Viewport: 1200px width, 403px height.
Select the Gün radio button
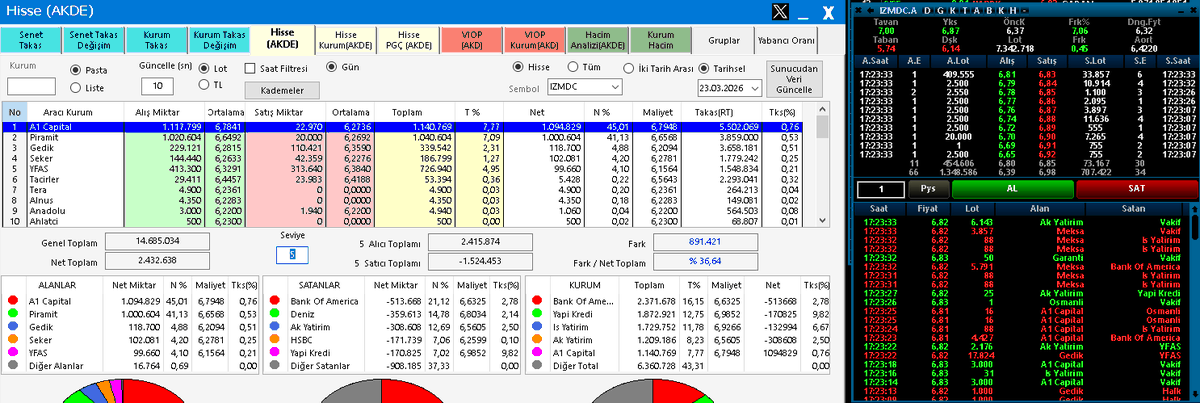(x=332, y=67)
